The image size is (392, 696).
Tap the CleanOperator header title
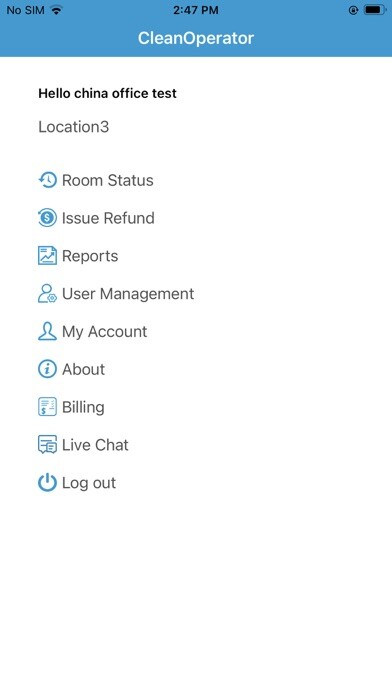[x=196, y=38]
